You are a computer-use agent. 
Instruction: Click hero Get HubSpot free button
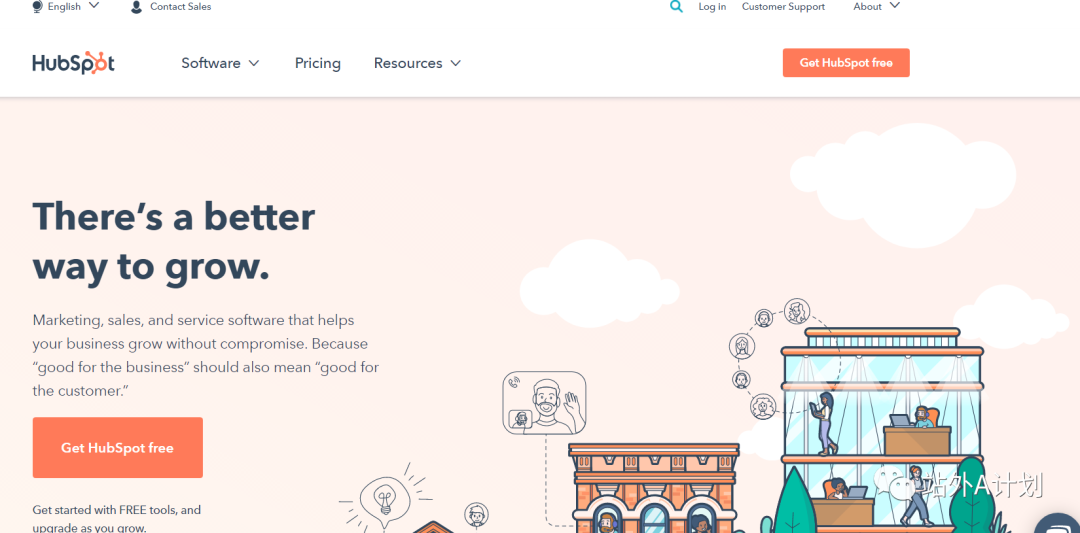118,448
